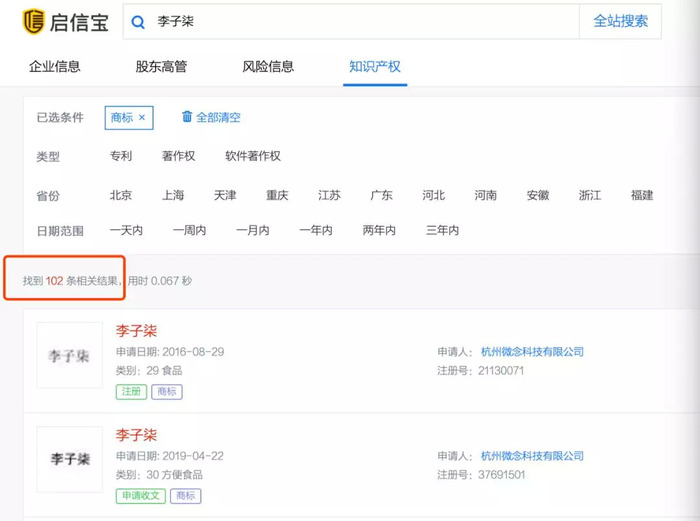Set date range to 三年内
700x521 pixels.
point(442,230)
